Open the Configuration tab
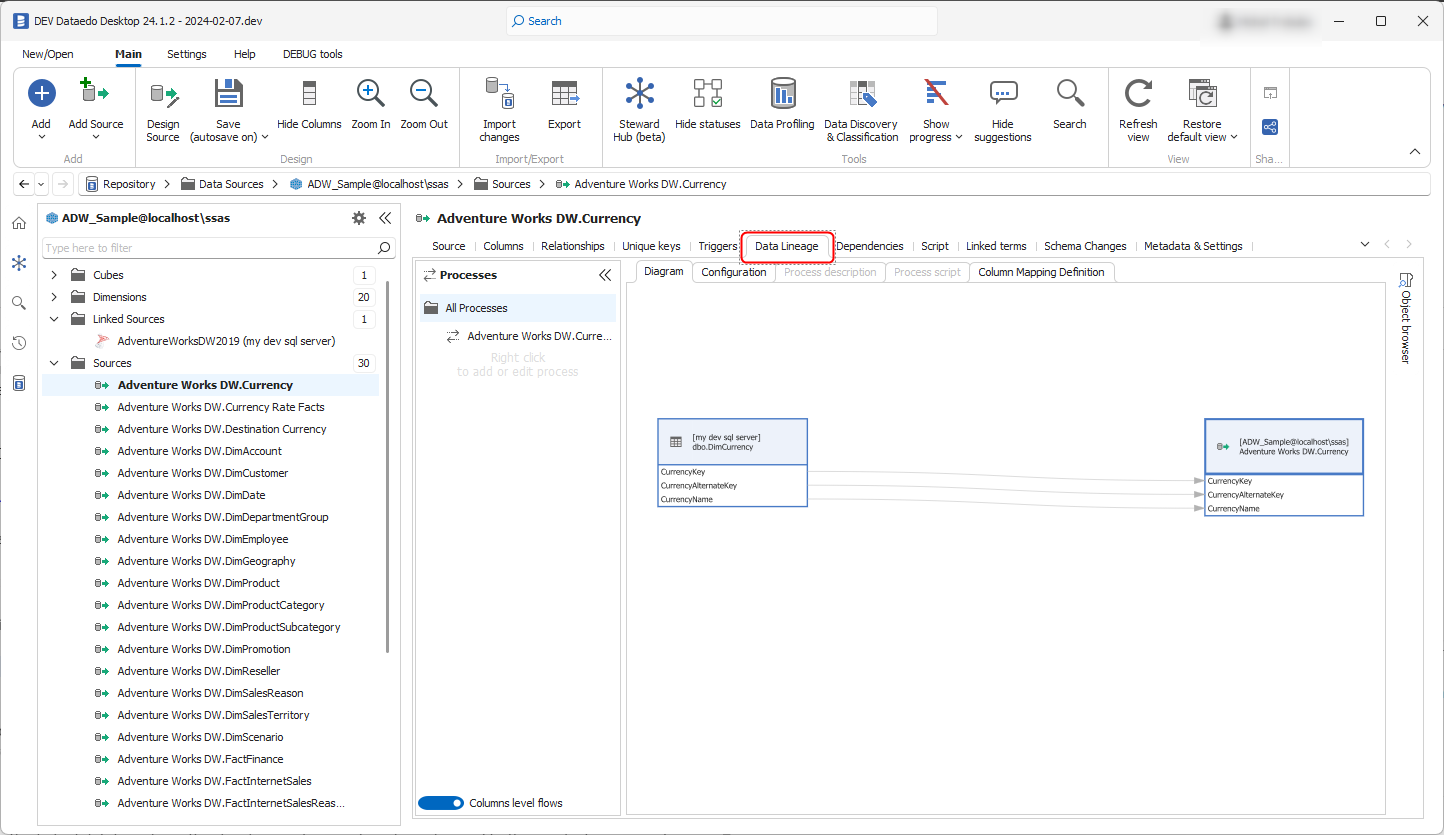The height and width of the screenshot is (835, 1444). coord(734,272)
